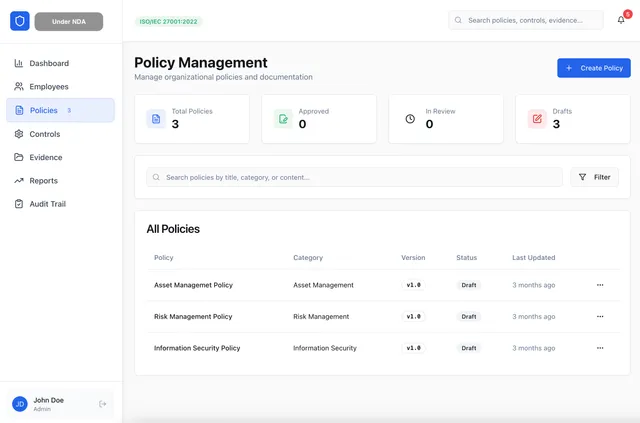Click v1.0 badge for Asset Managemet Policy
This screenshot has width=640, height=423.
pos(413,285)
